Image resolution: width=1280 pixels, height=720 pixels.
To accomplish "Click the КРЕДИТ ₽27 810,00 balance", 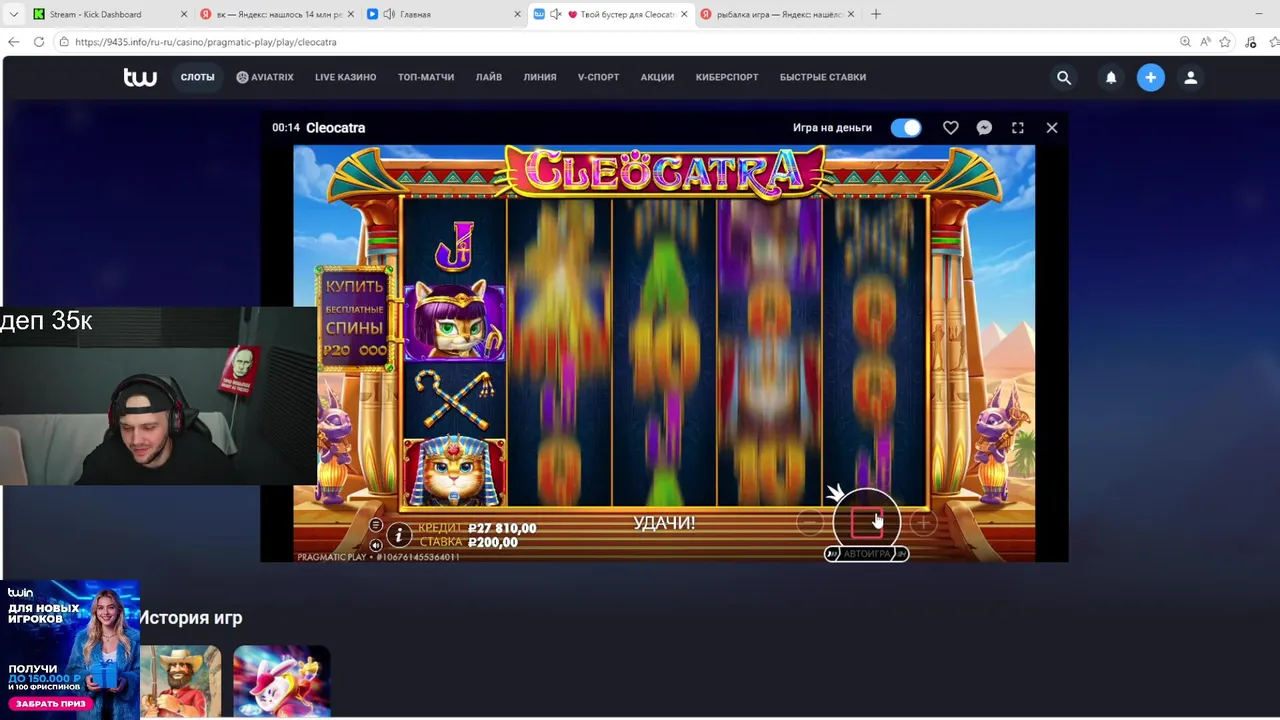I will [477, 528].
